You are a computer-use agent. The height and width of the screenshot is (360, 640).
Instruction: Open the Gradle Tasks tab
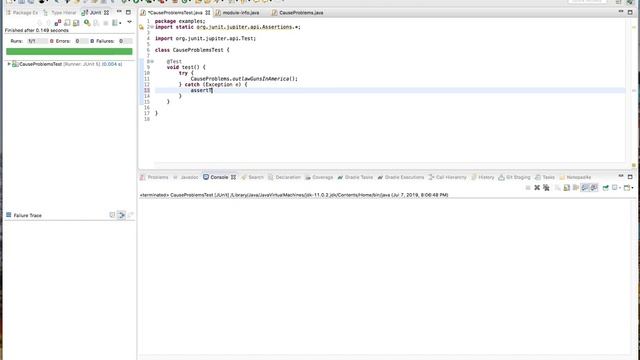pos(355,177)
